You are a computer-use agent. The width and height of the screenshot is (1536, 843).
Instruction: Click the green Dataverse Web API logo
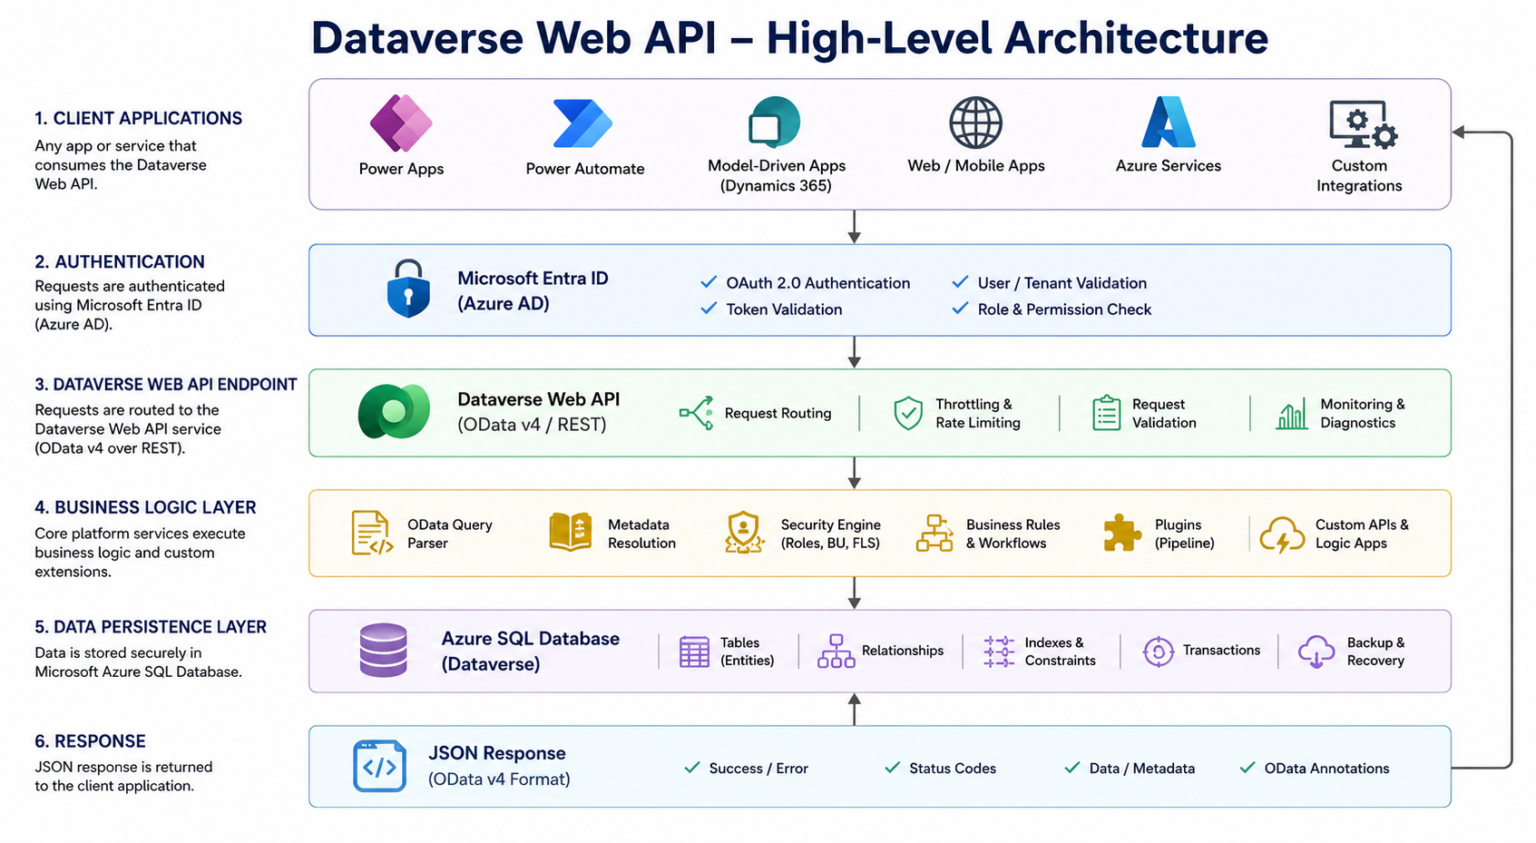click(394, 411)
